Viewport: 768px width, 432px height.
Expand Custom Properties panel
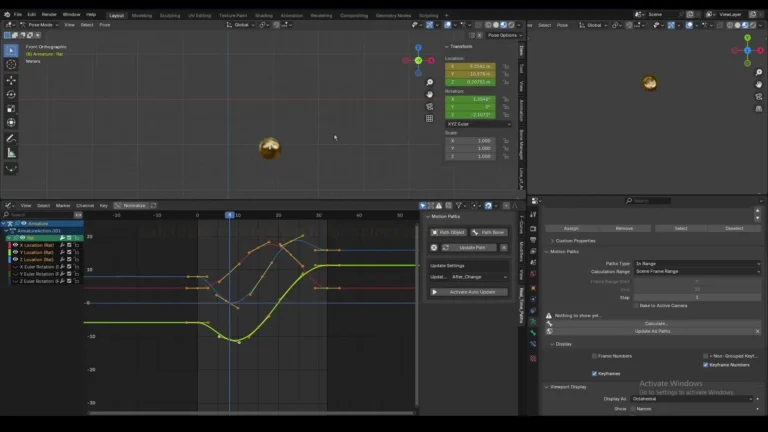(x=573, y=241)
